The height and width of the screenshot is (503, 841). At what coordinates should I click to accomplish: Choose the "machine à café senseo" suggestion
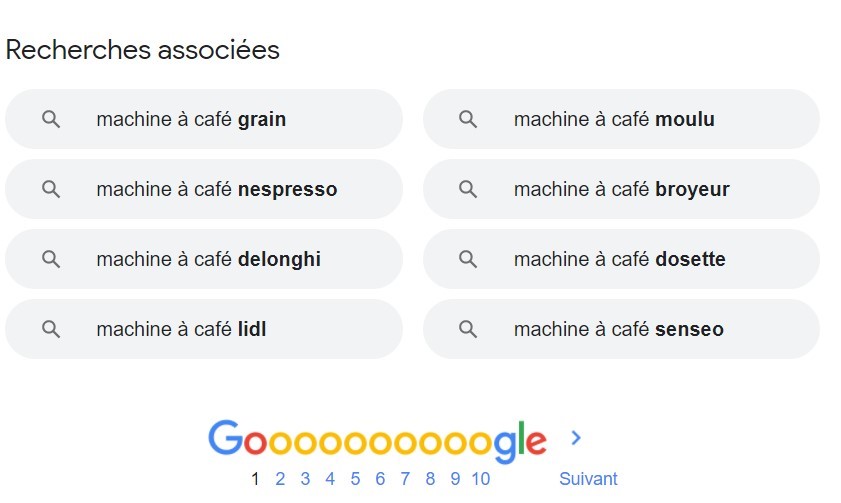pyautogui.click(x=618, y=329)
